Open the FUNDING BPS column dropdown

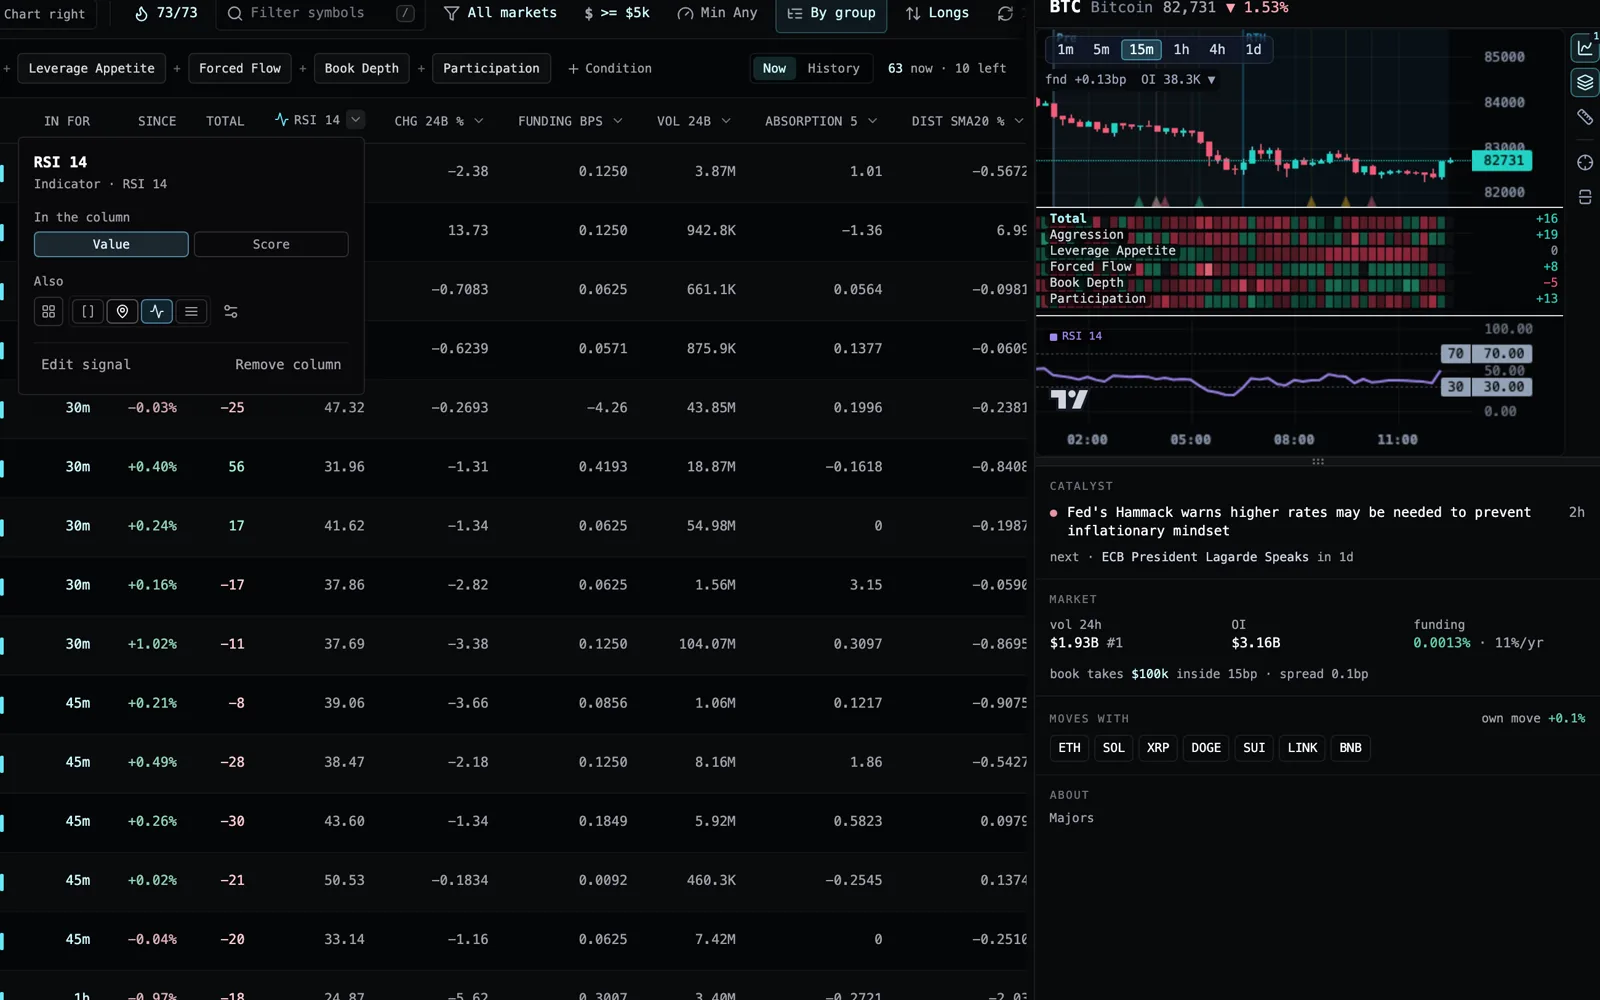coord(617,121)
